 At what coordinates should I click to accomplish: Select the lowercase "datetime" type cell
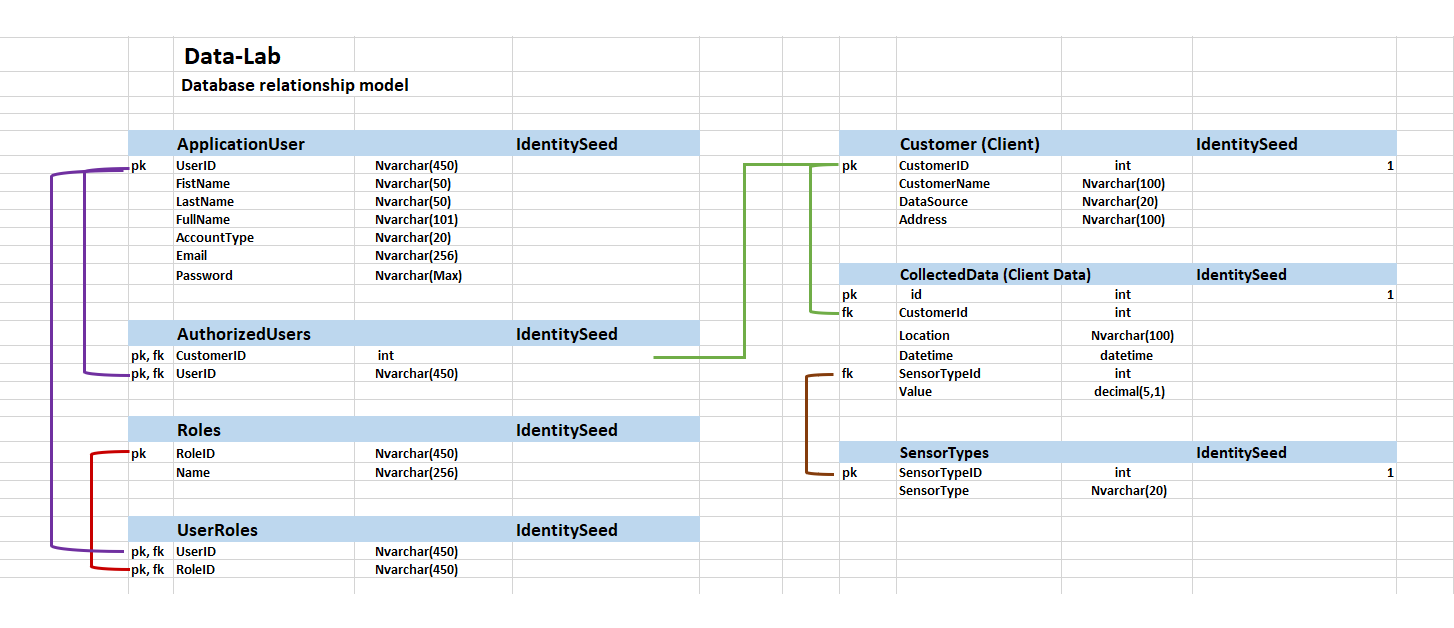[1127, 356]
